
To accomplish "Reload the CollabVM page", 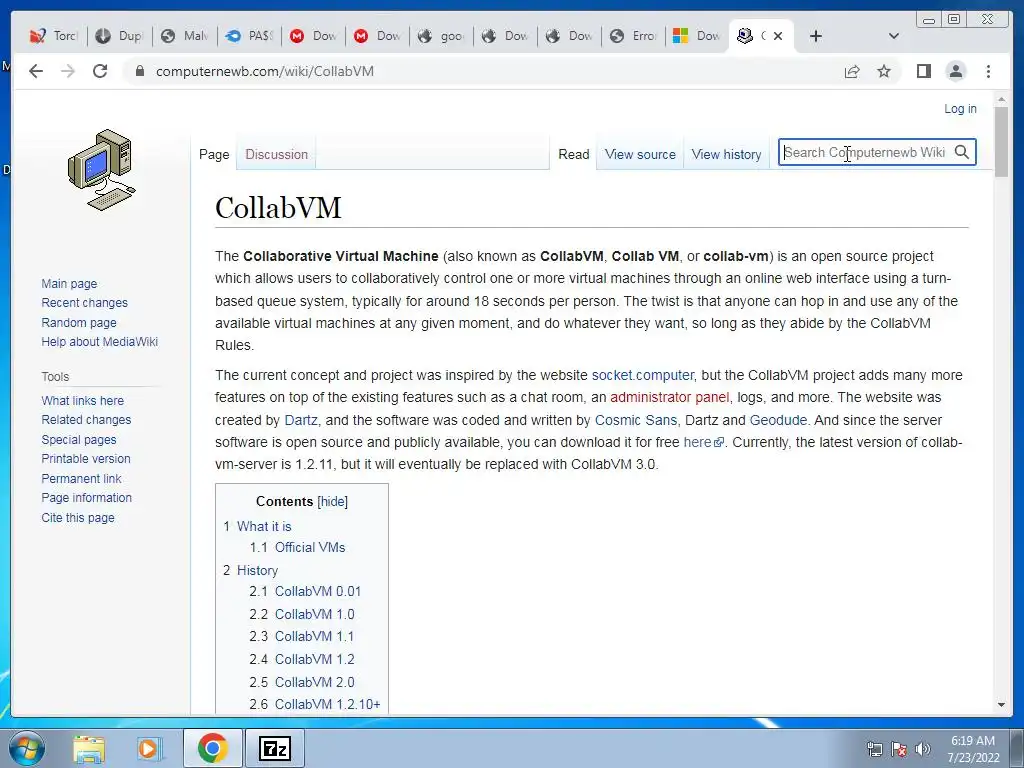I will point(100,71).
